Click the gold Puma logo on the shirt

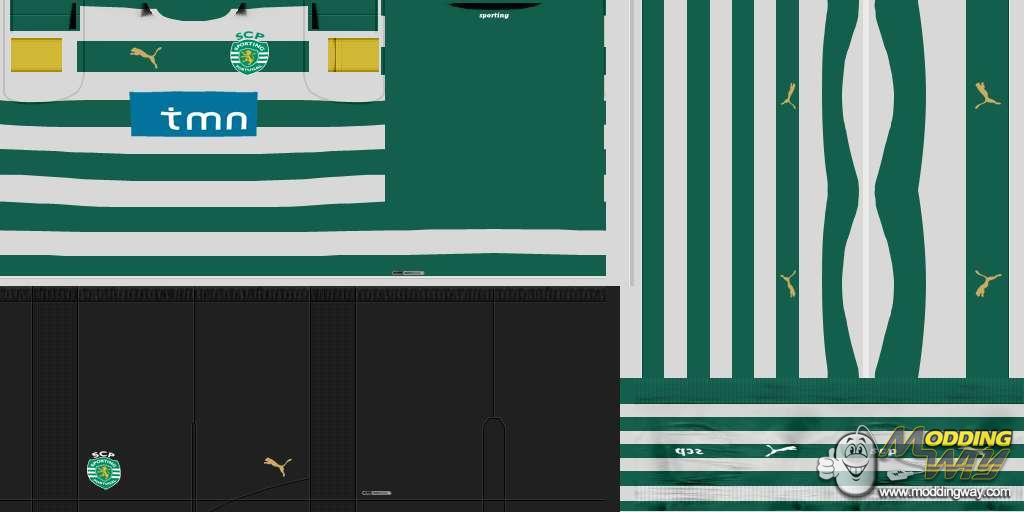click(x=145, y=56)
